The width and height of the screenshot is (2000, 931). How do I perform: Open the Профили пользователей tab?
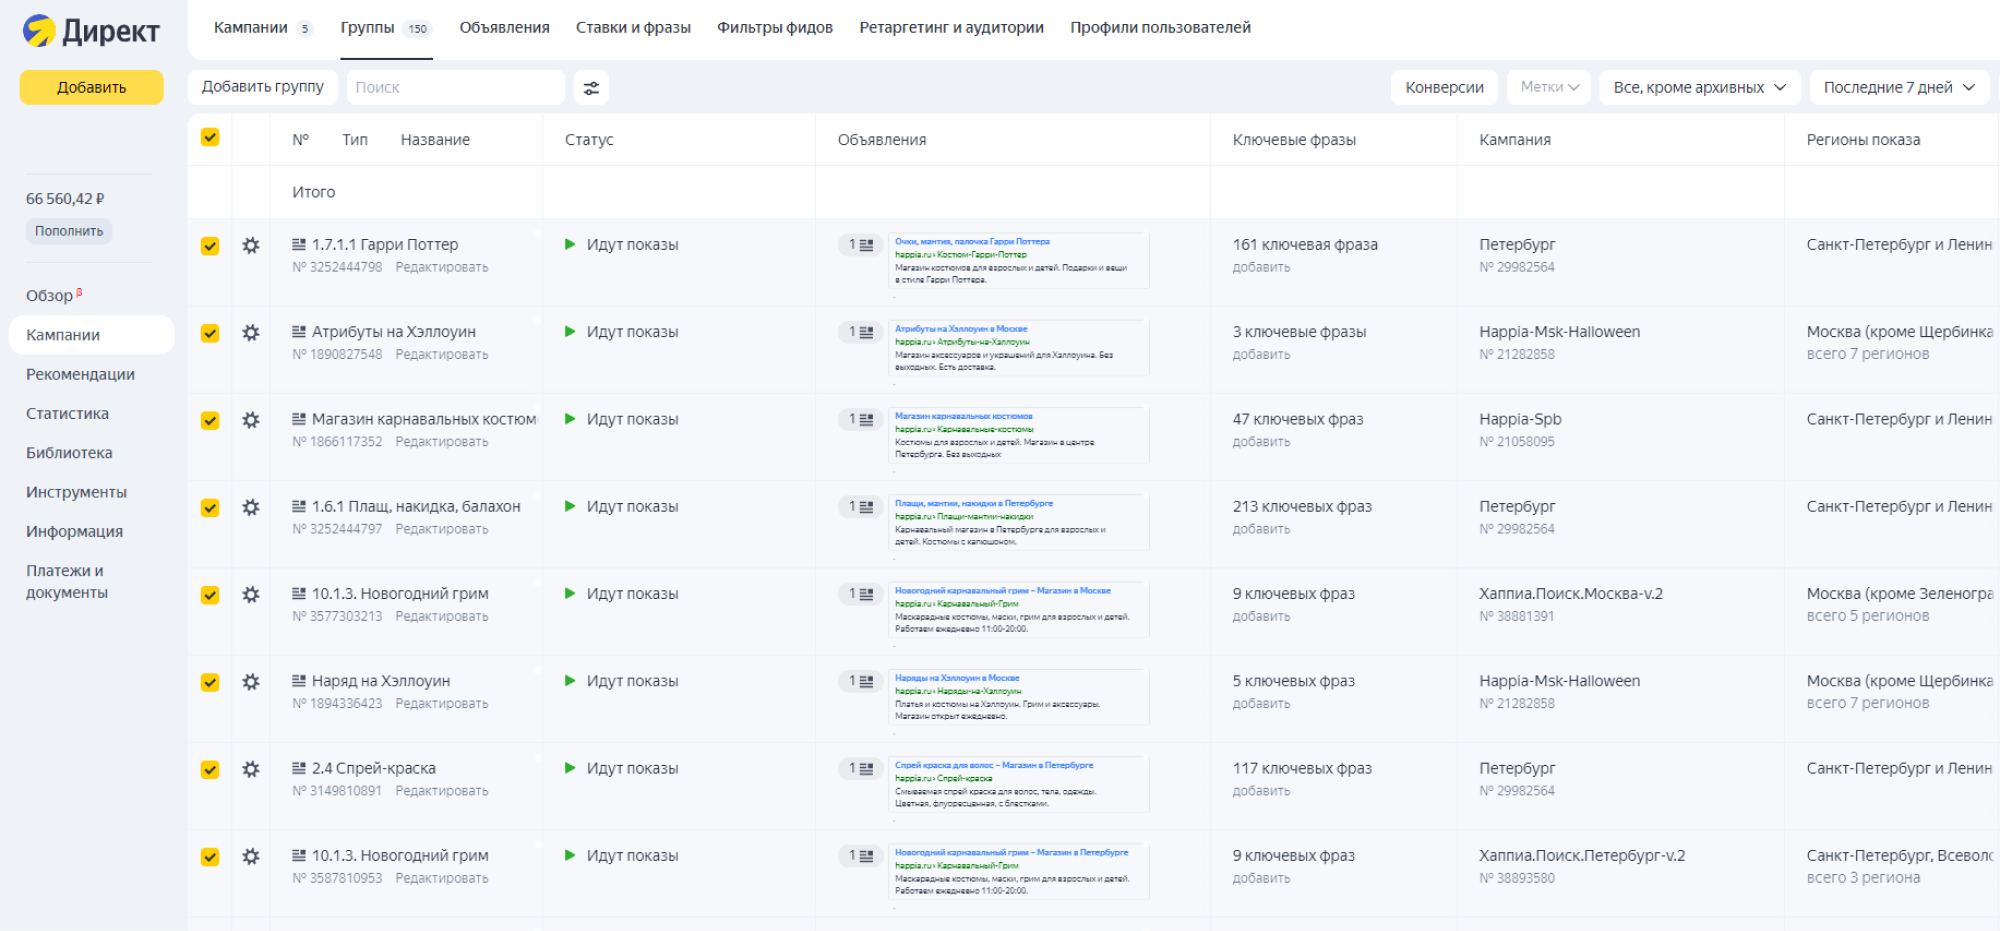(1160, 28)
